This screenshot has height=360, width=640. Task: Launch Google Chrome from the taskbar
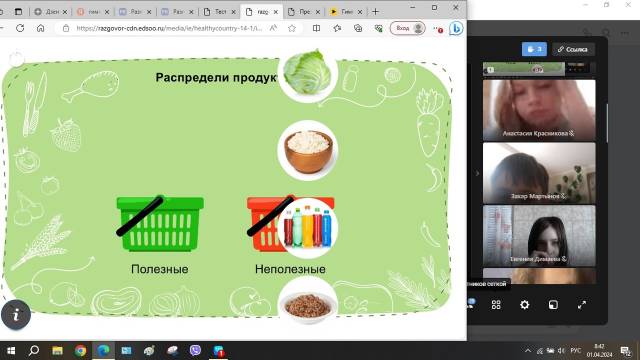click(80, 351)
